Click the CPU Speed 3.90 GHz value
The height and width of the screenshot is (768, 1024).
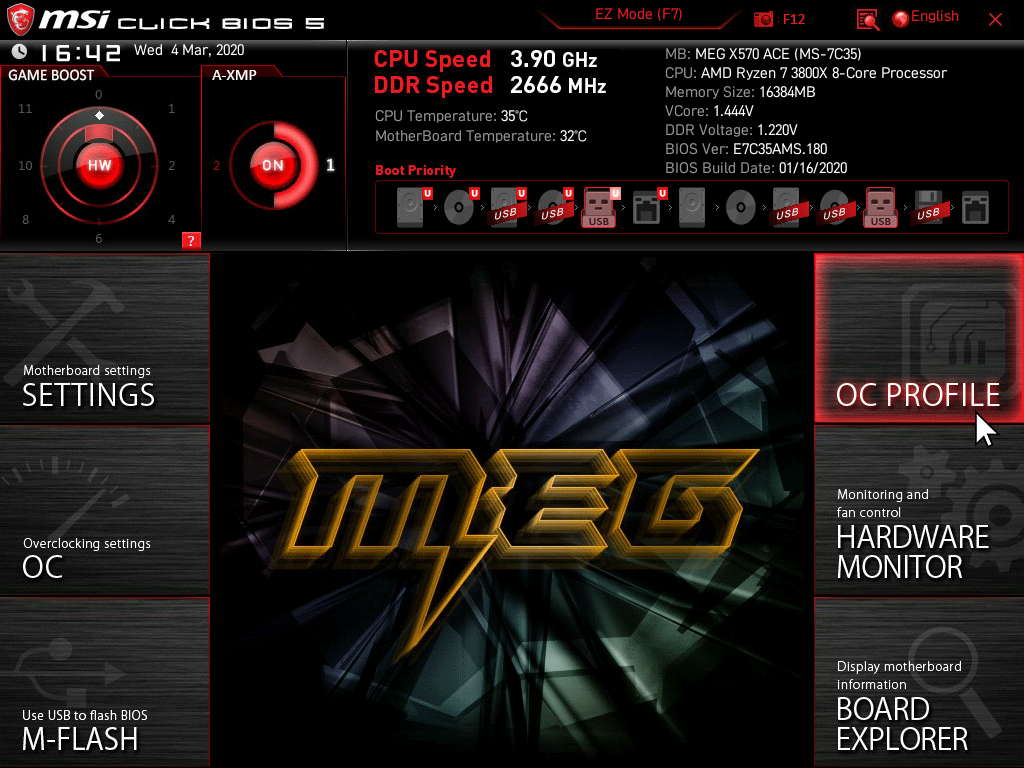coord(553,59)
